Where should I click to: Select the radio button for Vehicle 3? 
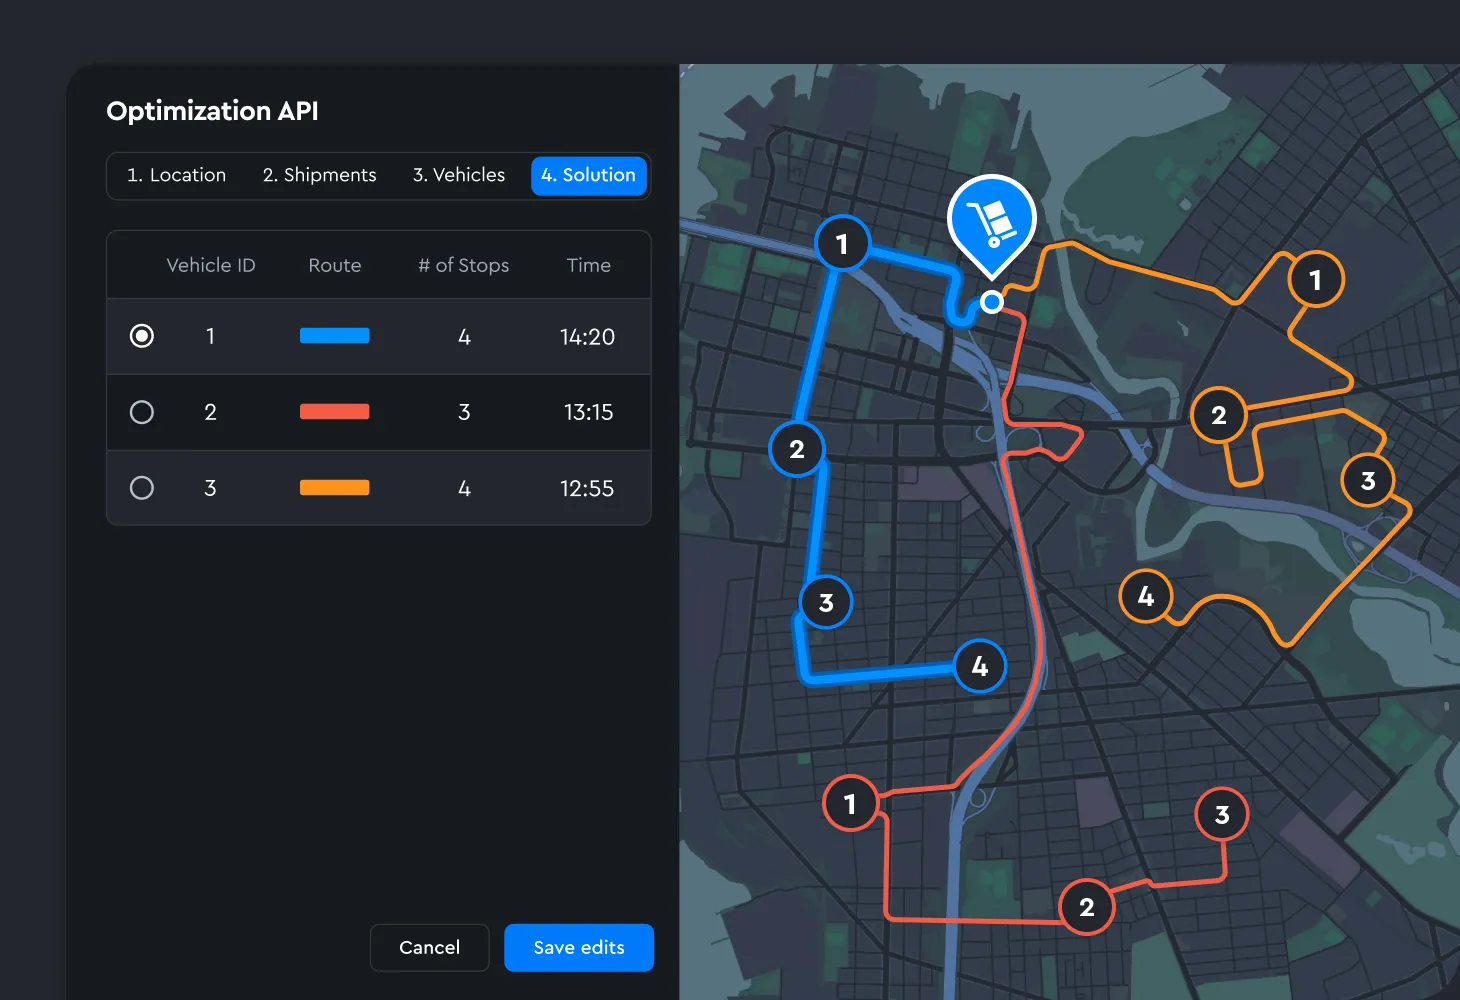click(x=141, y=488)
